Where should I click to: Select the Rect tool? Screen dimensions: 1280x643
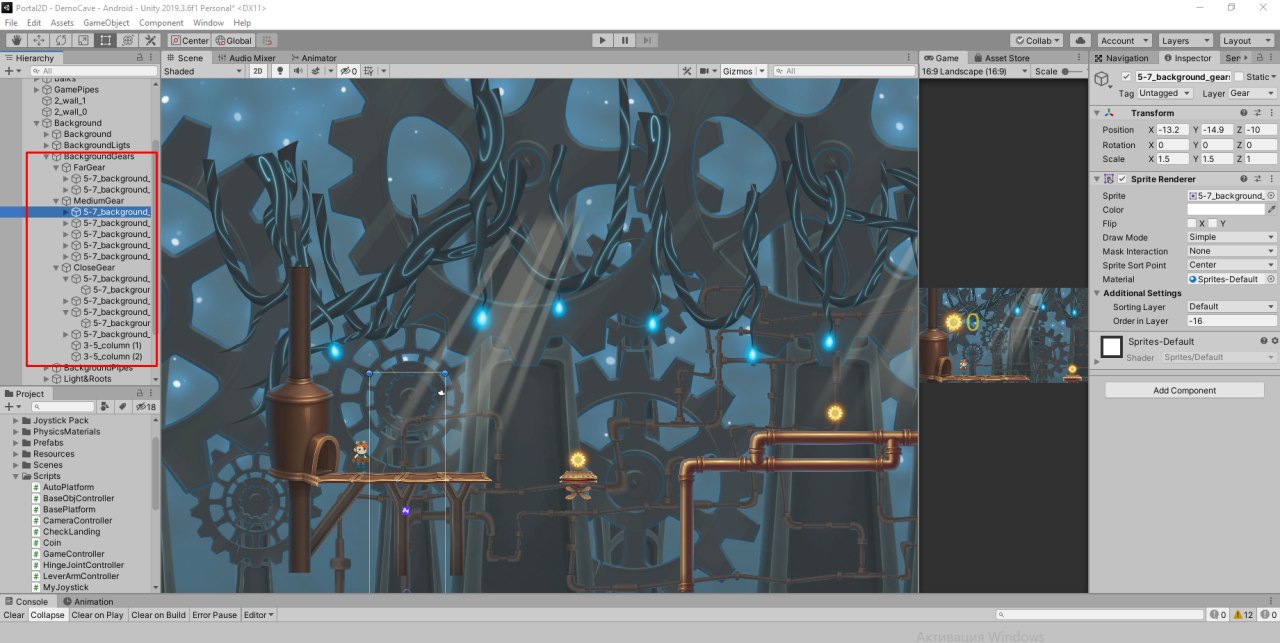106,41
